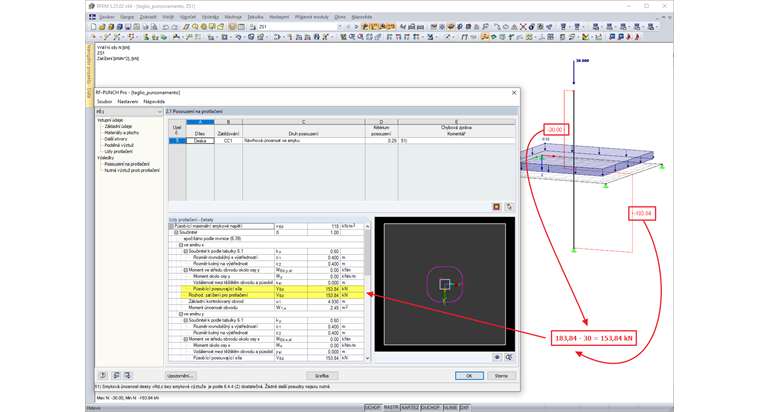Click the CC1 loading cell
The height and width of the screenshot is (412, 760).
(x=228, y=141)
